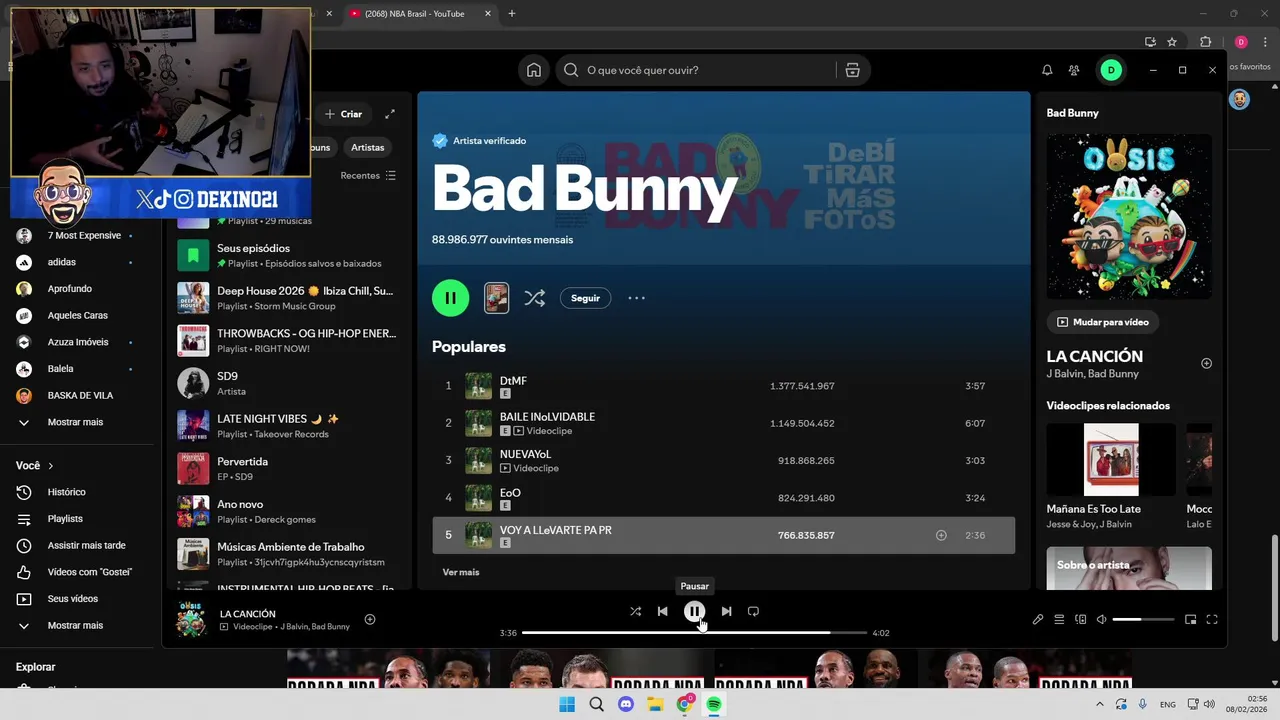
Task: Enter full screen from the player bar
Action: pos(1212,619)
